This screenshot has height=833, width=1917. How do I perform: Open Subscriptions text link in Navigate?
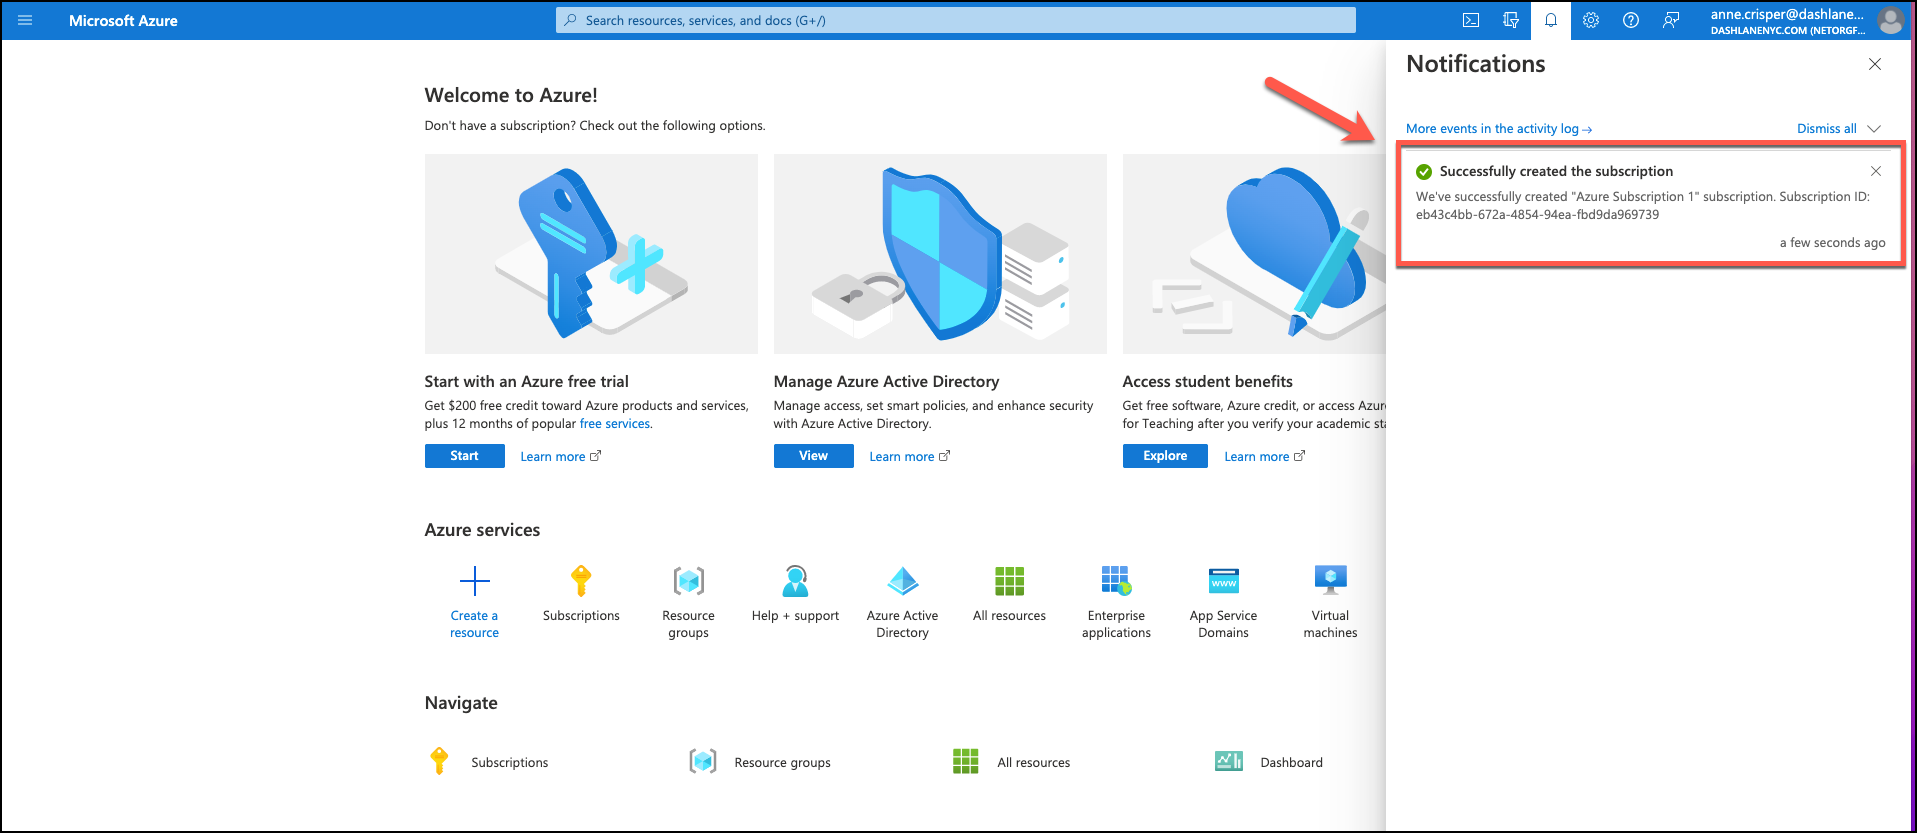510,762
